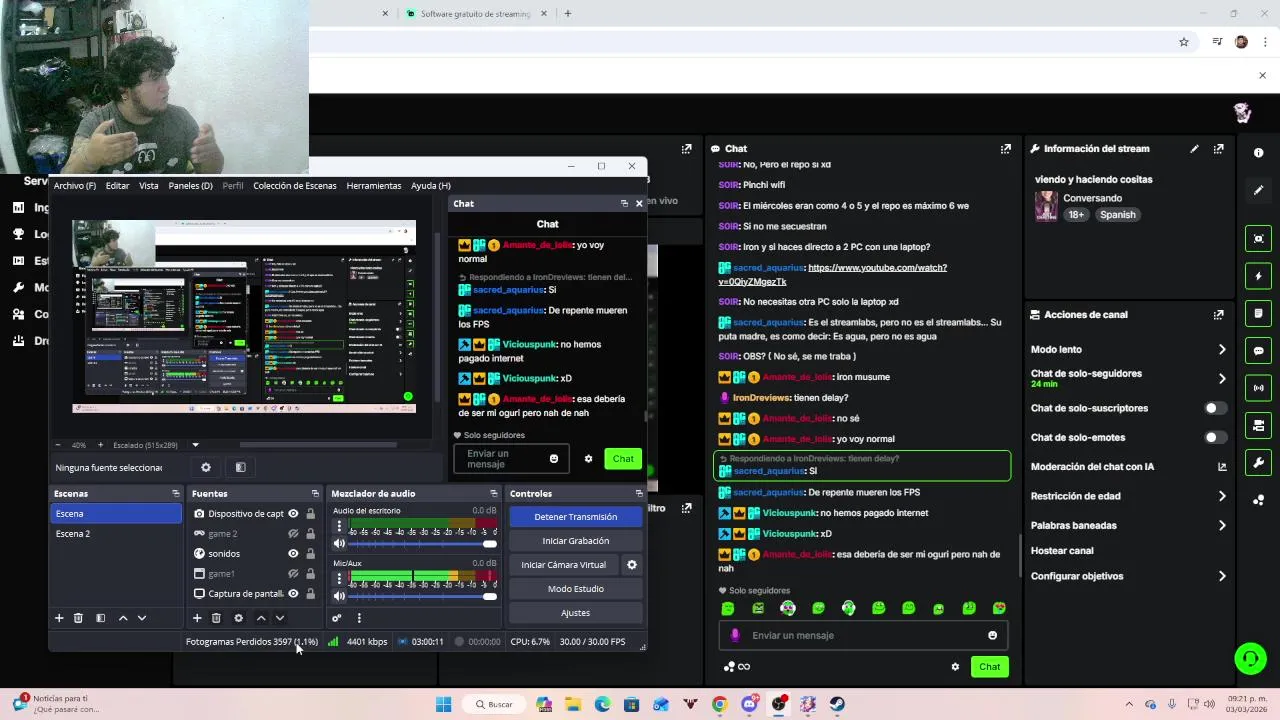Expand Palabras baneadas chevron
The image size is (1280, 720).
[1222, 525]
